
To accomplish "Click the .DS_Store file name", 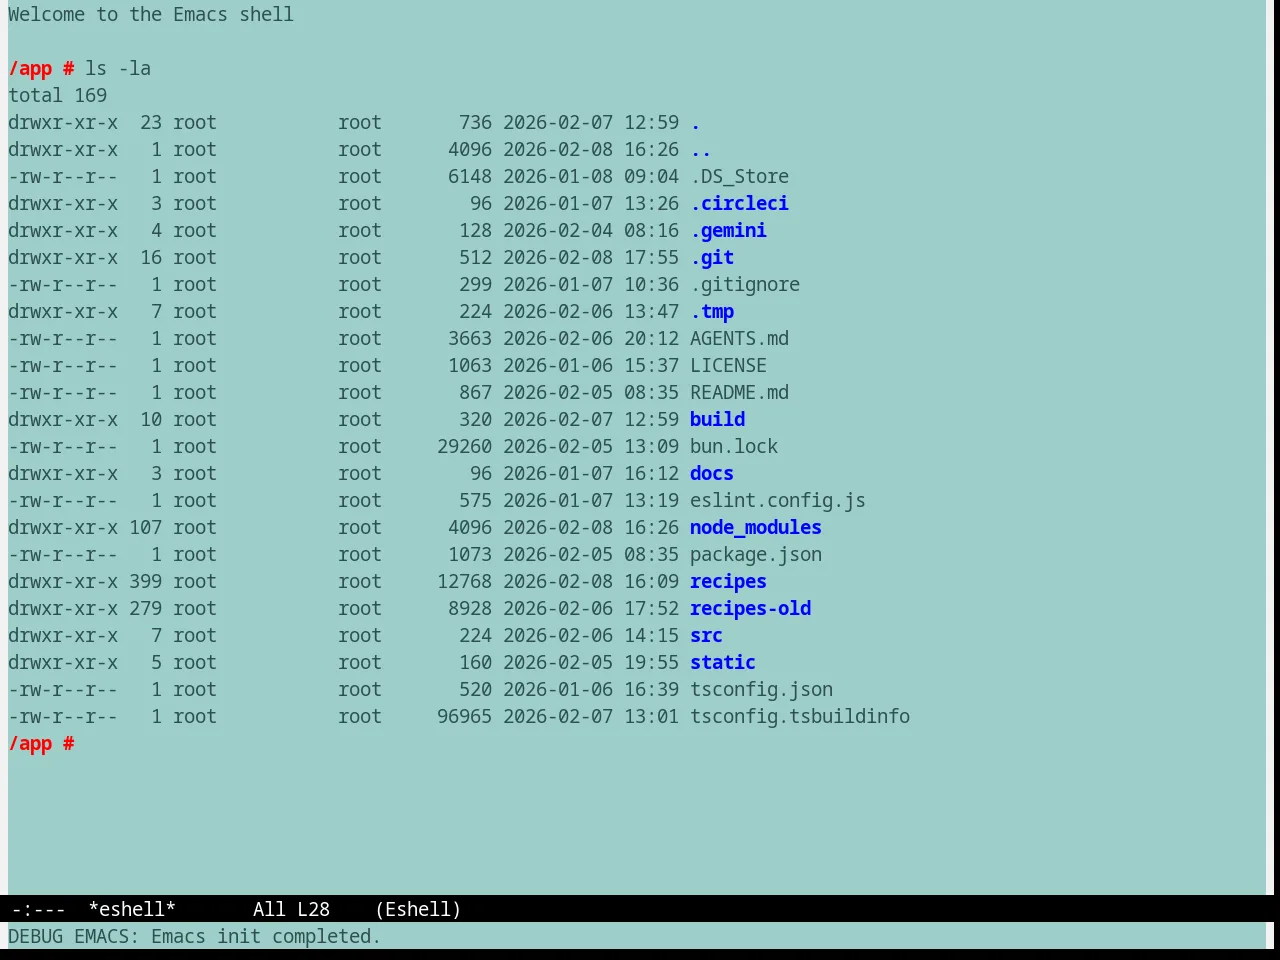I will click(739, 177).
